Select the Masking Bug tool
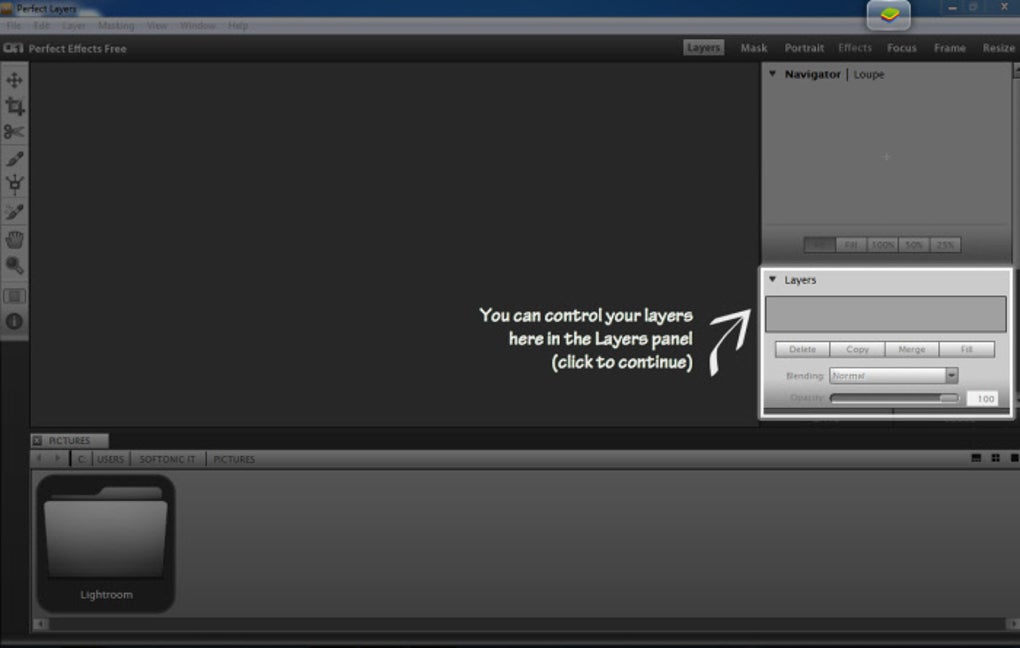 click(x=14, y=185)
